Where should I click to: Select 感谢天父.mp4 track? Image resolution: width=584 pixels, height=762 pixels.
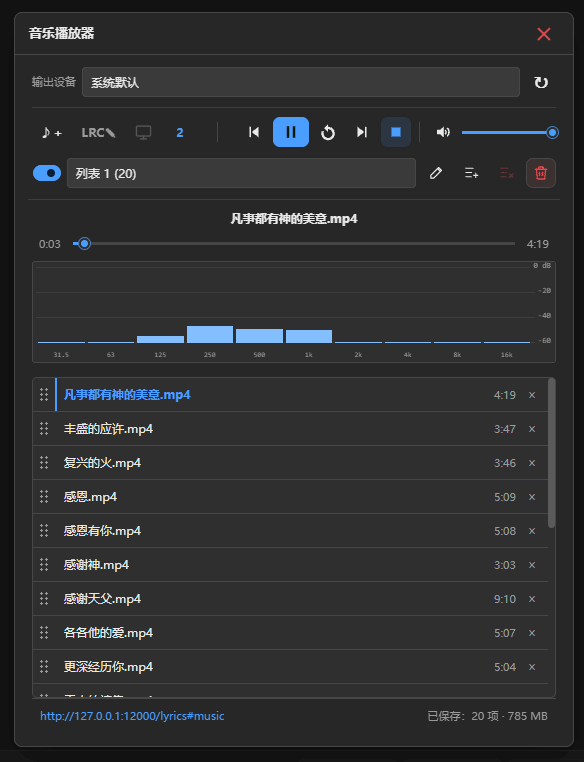[x=290, y=599]
